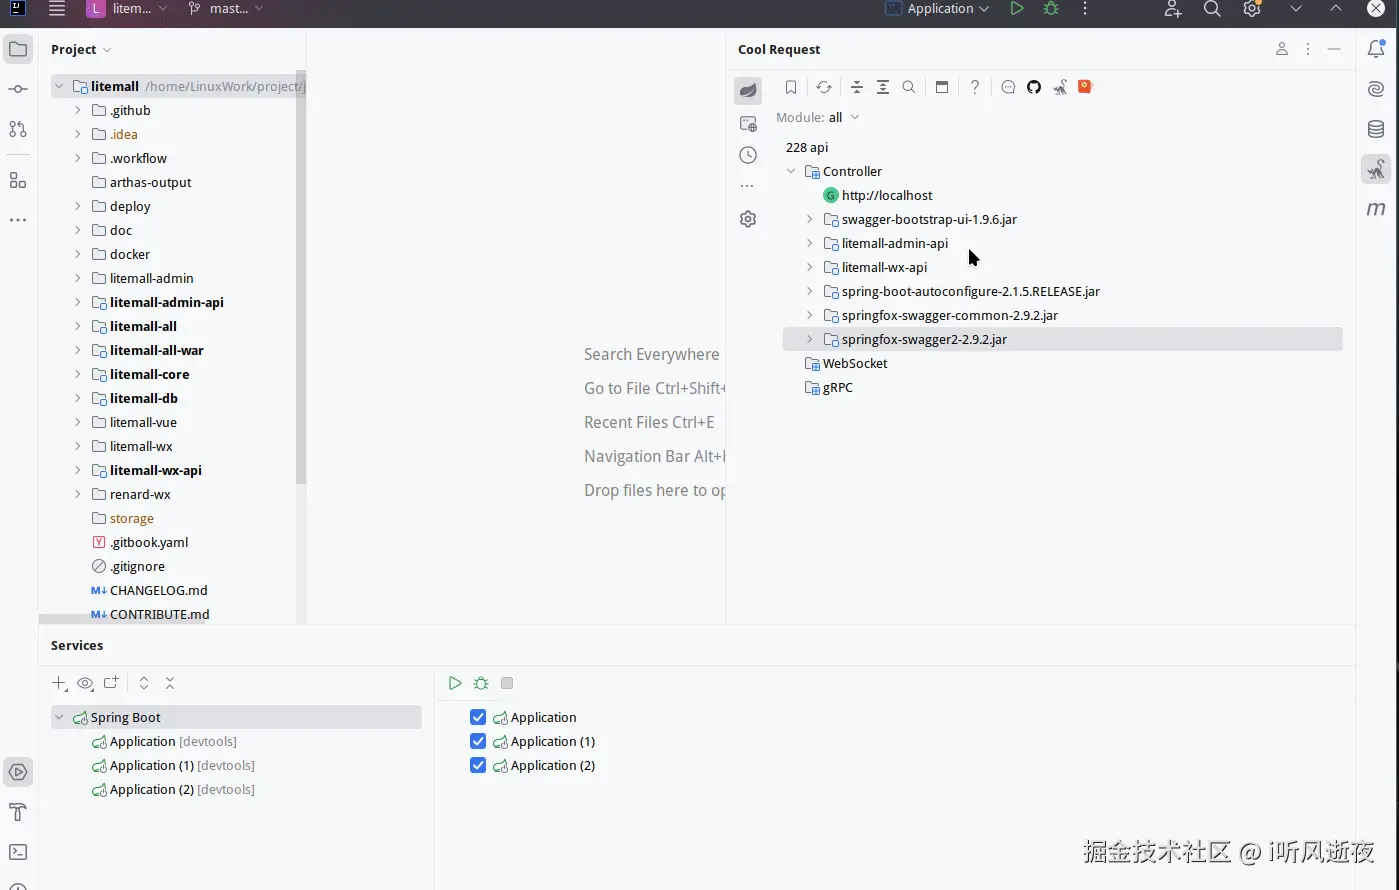Open the GitHub icon in Cool Request

1034,87
